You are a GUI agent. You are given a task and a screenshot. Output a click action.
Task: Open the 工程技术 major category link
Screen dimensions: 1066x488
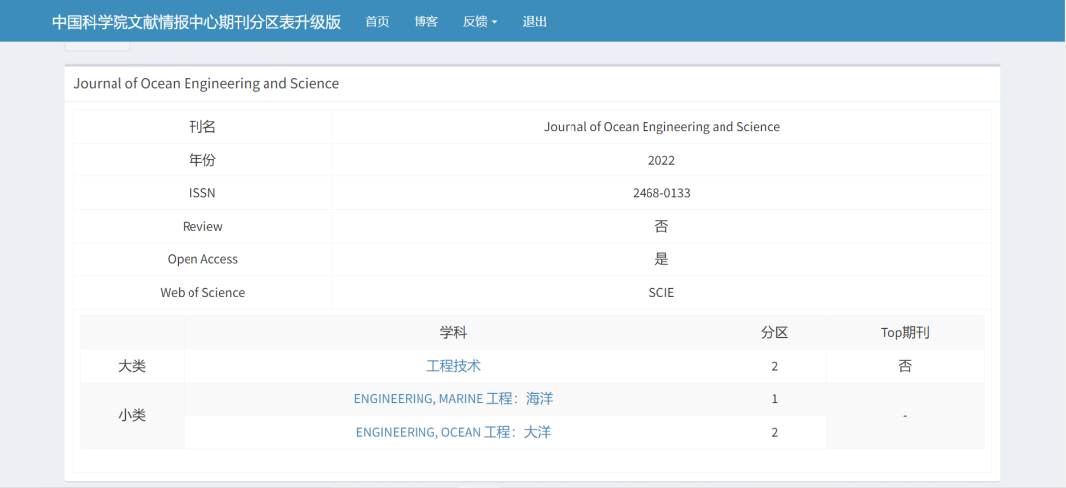pyautogui.click(x=453, y=366)
